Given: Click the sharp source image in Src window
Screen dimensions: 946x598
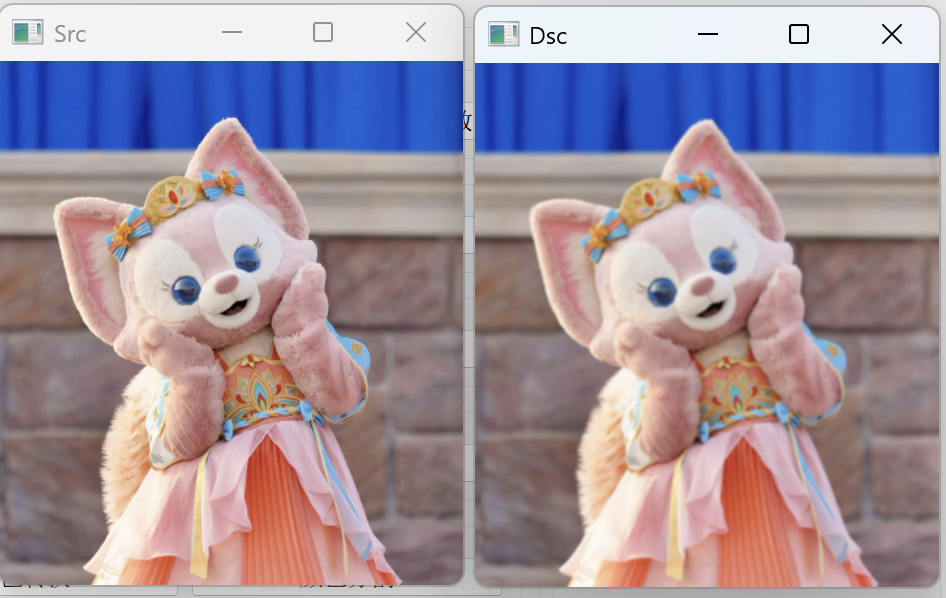Looking at the screenshot, I should click(231, 323).
